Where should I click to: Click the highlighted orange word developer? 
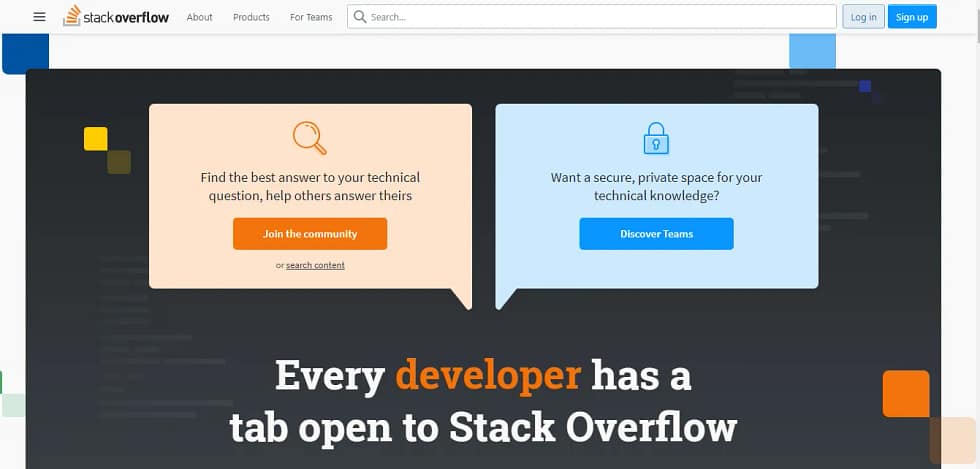pyautogui.click(x=488, y=376)
